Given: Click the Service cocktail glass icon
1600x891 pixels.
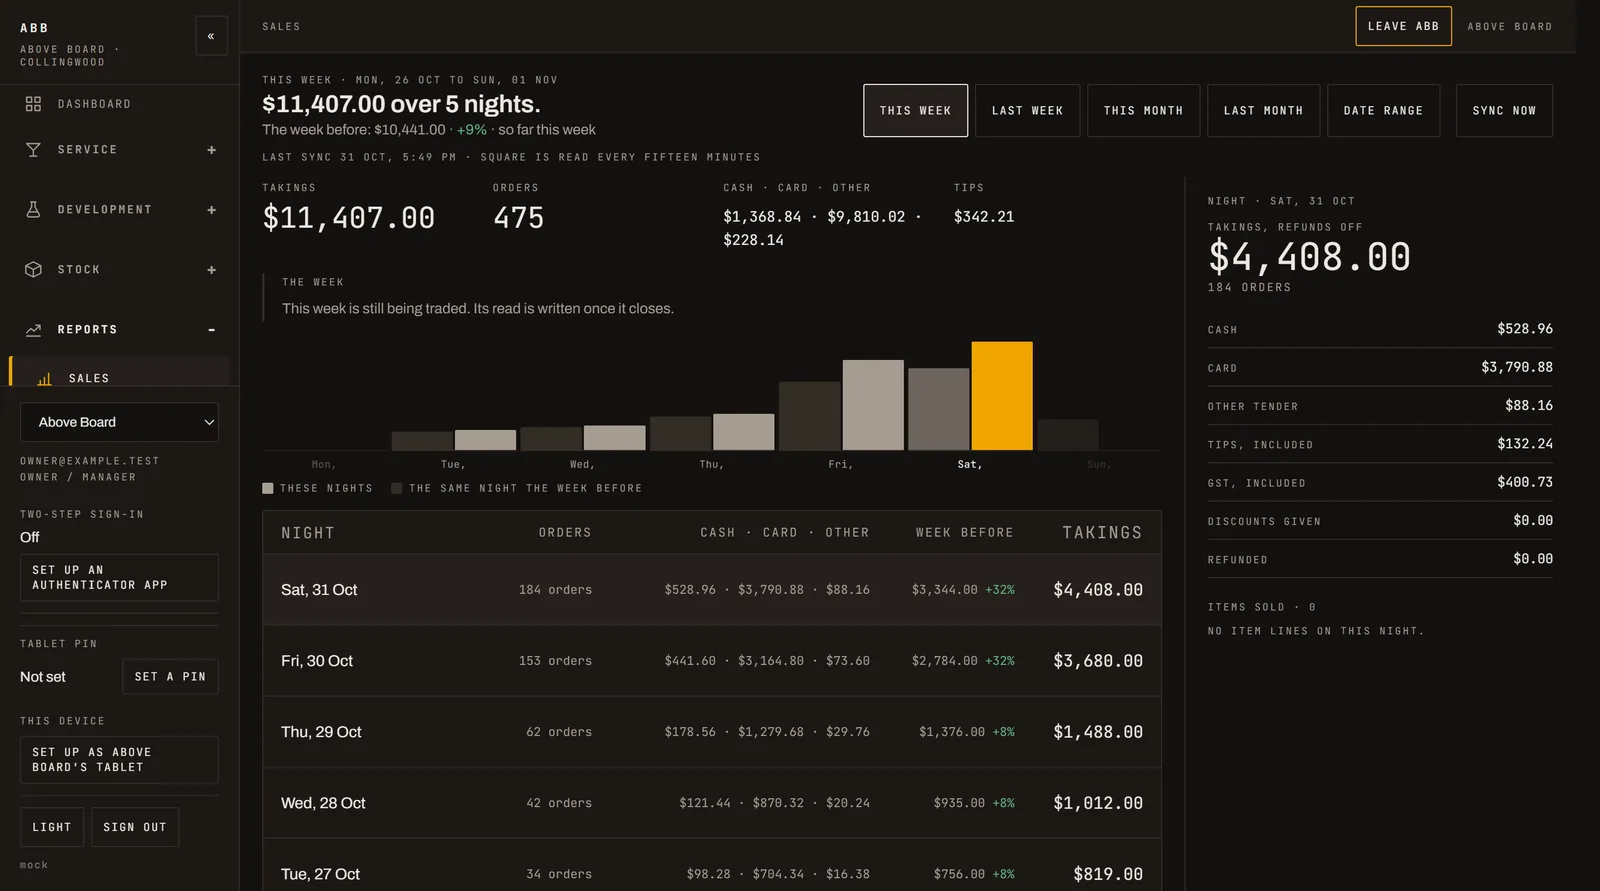Looking at the screenshot, I should (33, 150).
